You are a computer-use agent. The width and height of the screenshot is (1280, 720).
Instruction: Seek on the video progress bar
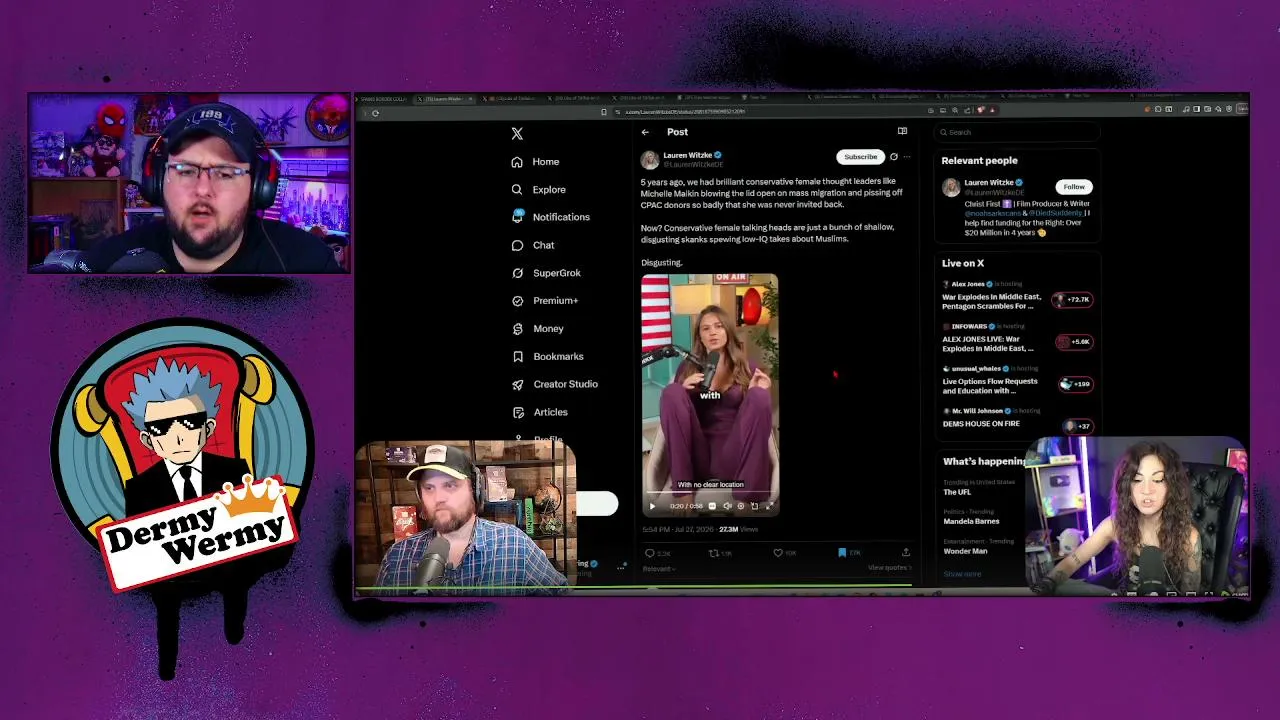point(710,494)
